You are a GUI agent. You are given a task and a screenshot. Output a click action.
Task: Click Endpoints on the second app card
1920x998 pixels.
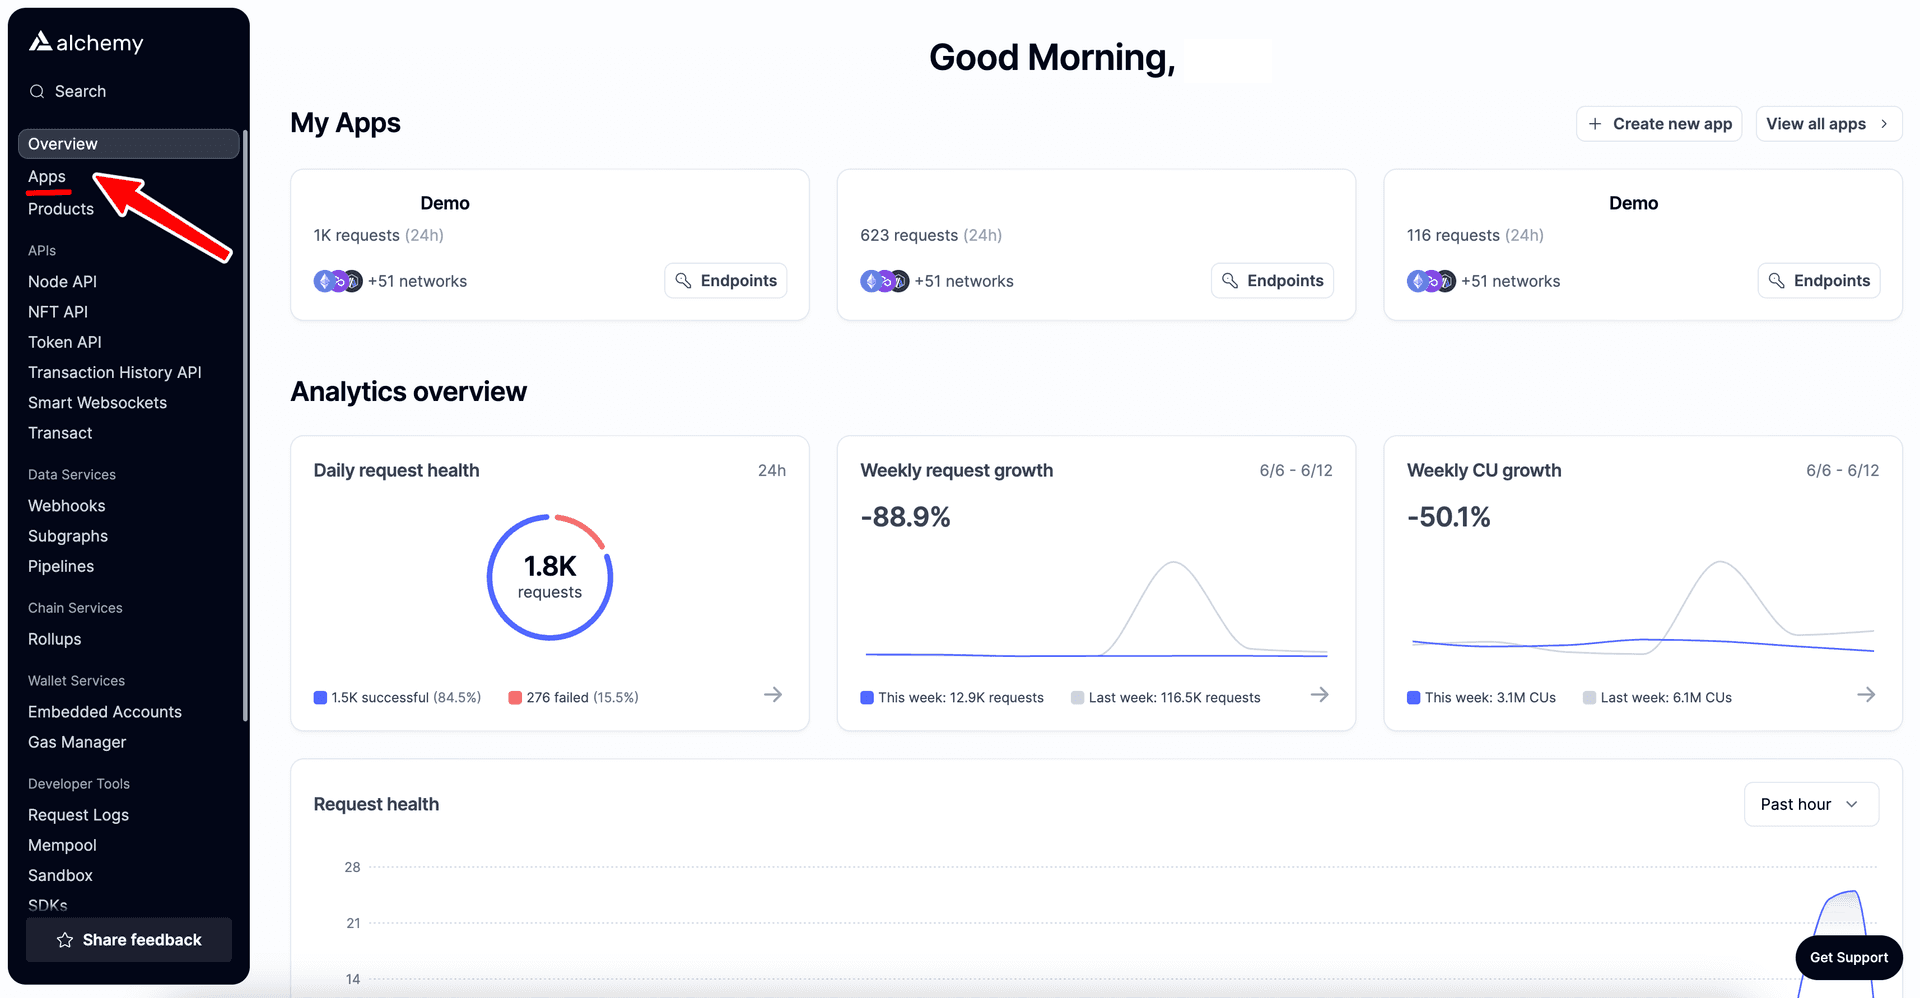[x=1272, y=280]
